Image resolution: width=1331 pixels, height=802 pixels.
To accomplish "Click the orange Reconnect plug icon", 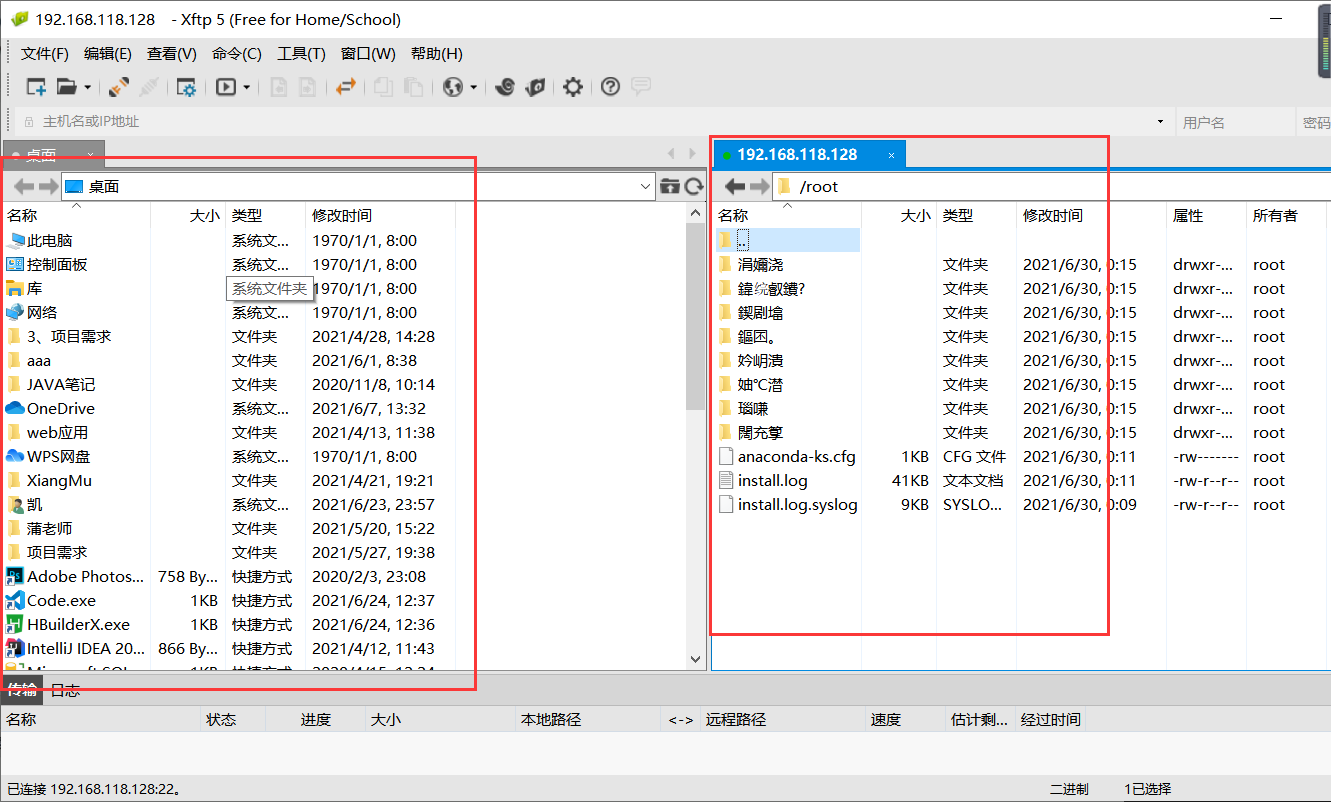I will (x=119, y=87).
